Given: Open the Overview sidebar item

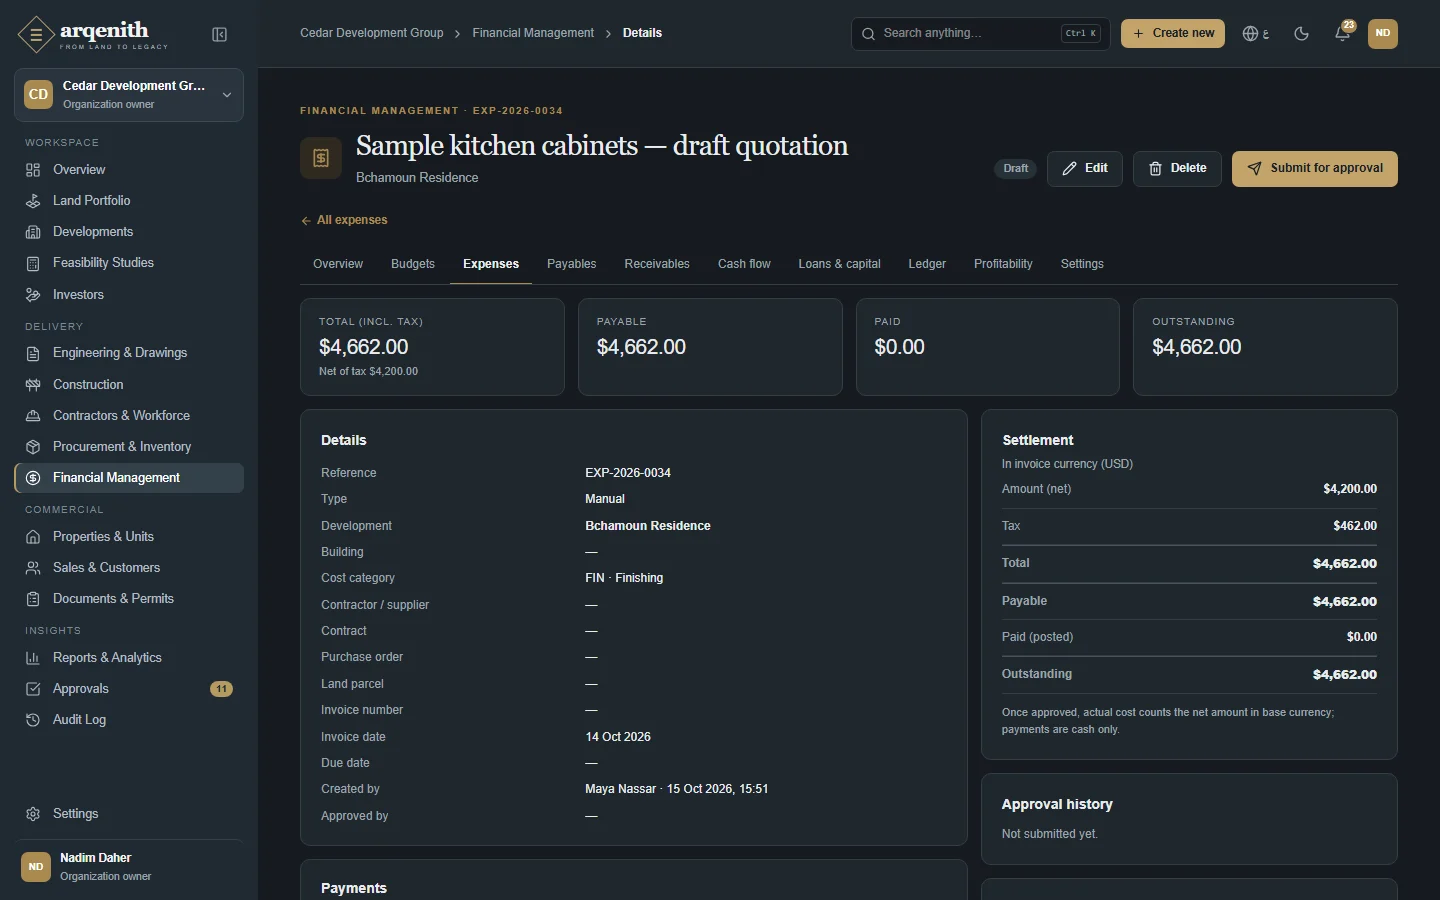Looking at the screenshot, I should [129, 170].
